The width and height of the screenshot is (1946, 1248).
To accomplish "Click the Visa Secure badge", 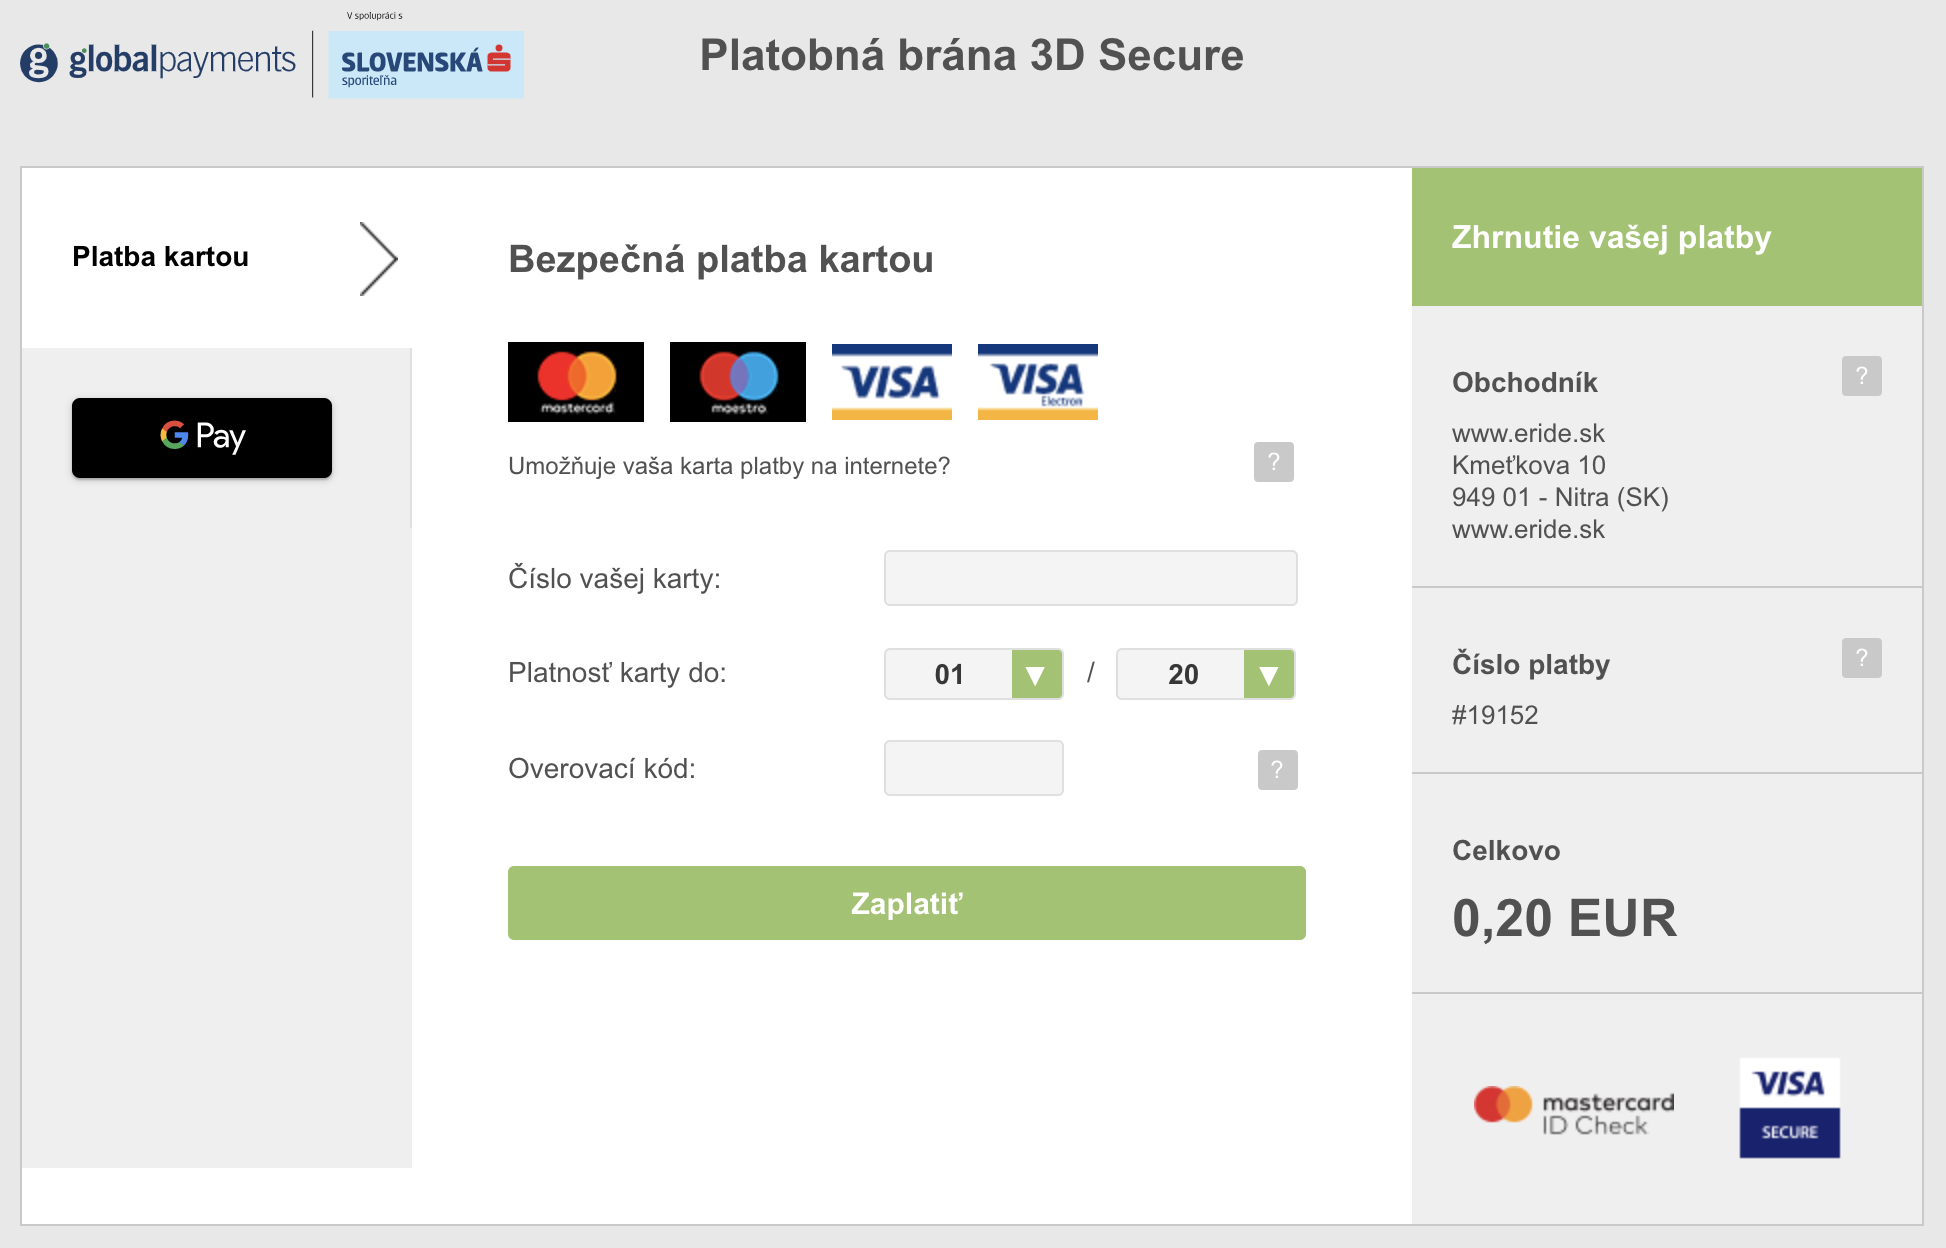I will (1790, 1108).
